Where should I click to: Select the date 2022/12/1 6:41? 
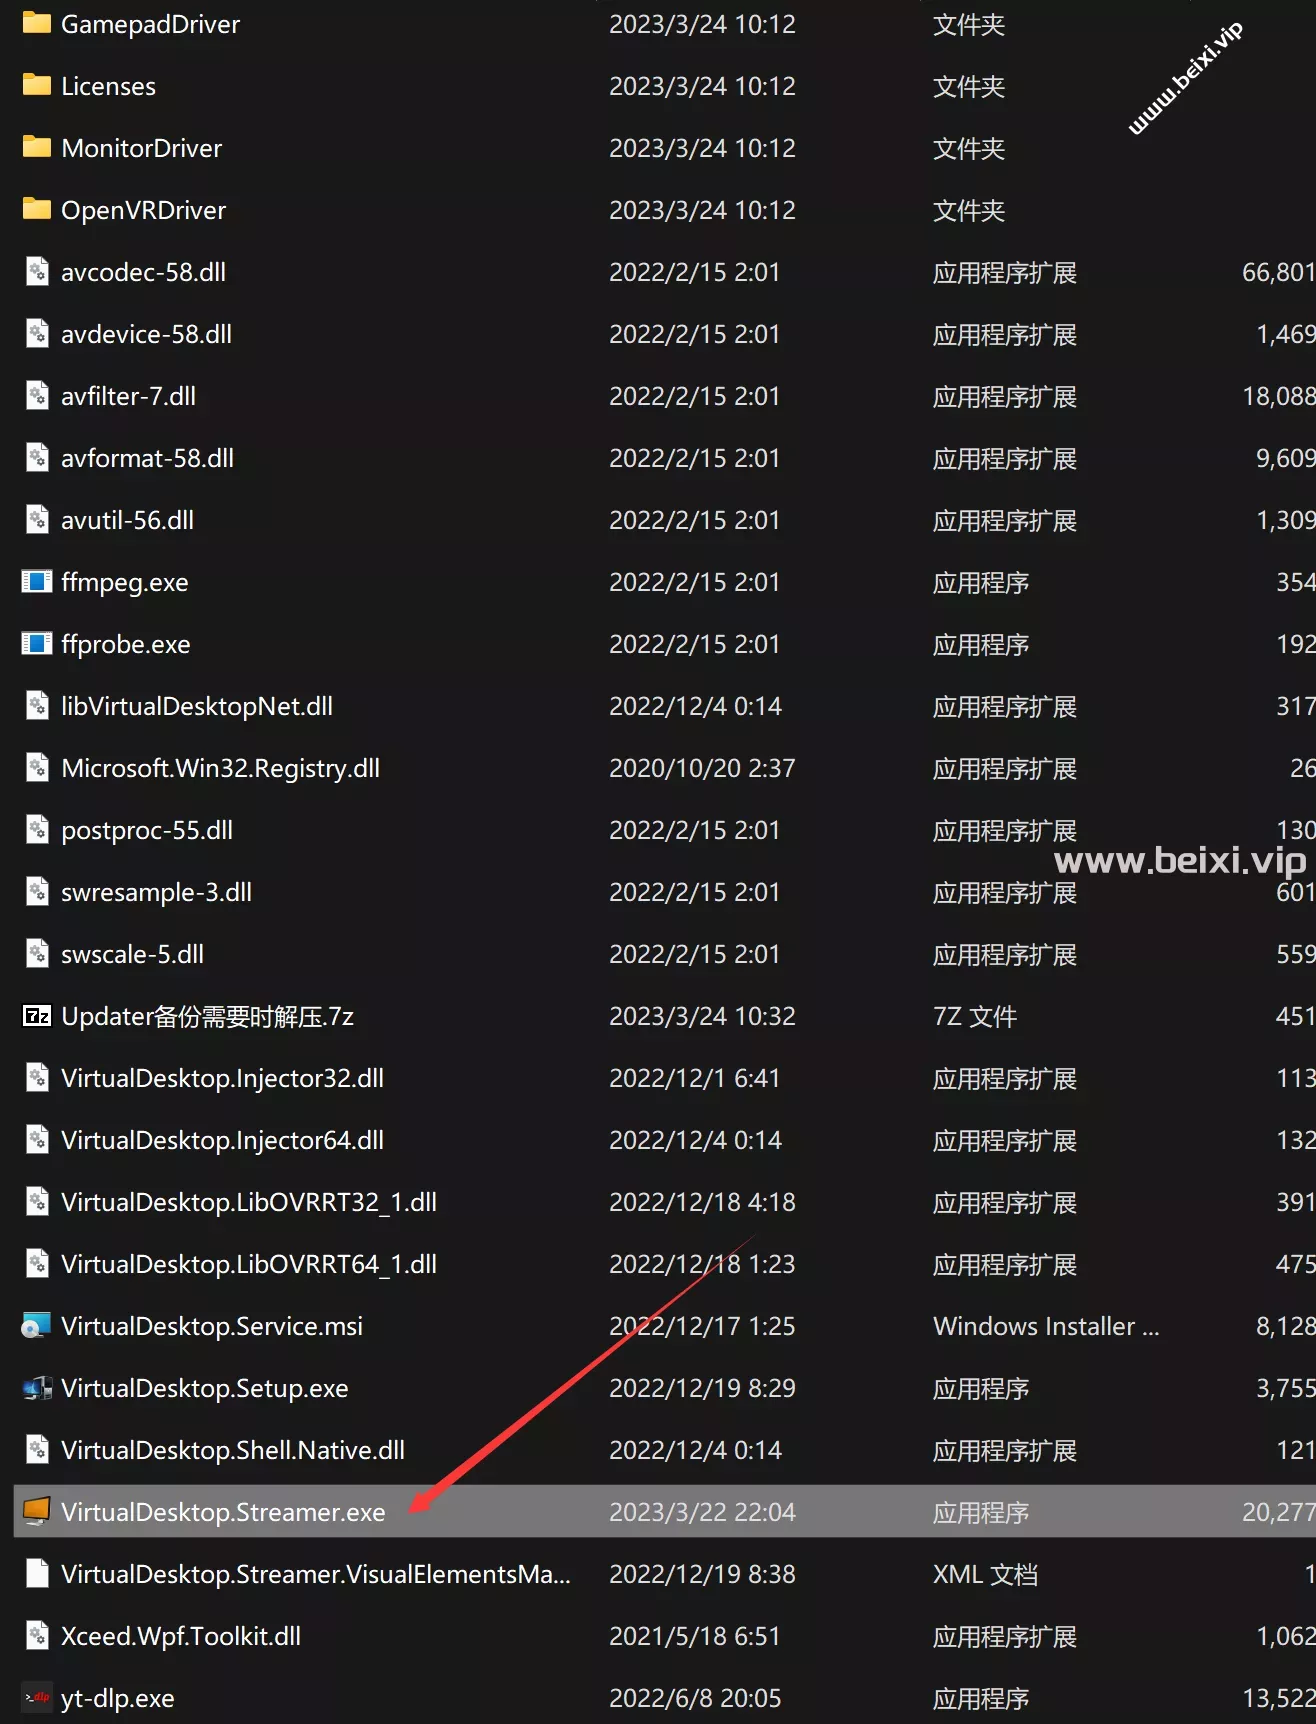click(695, 1078)
